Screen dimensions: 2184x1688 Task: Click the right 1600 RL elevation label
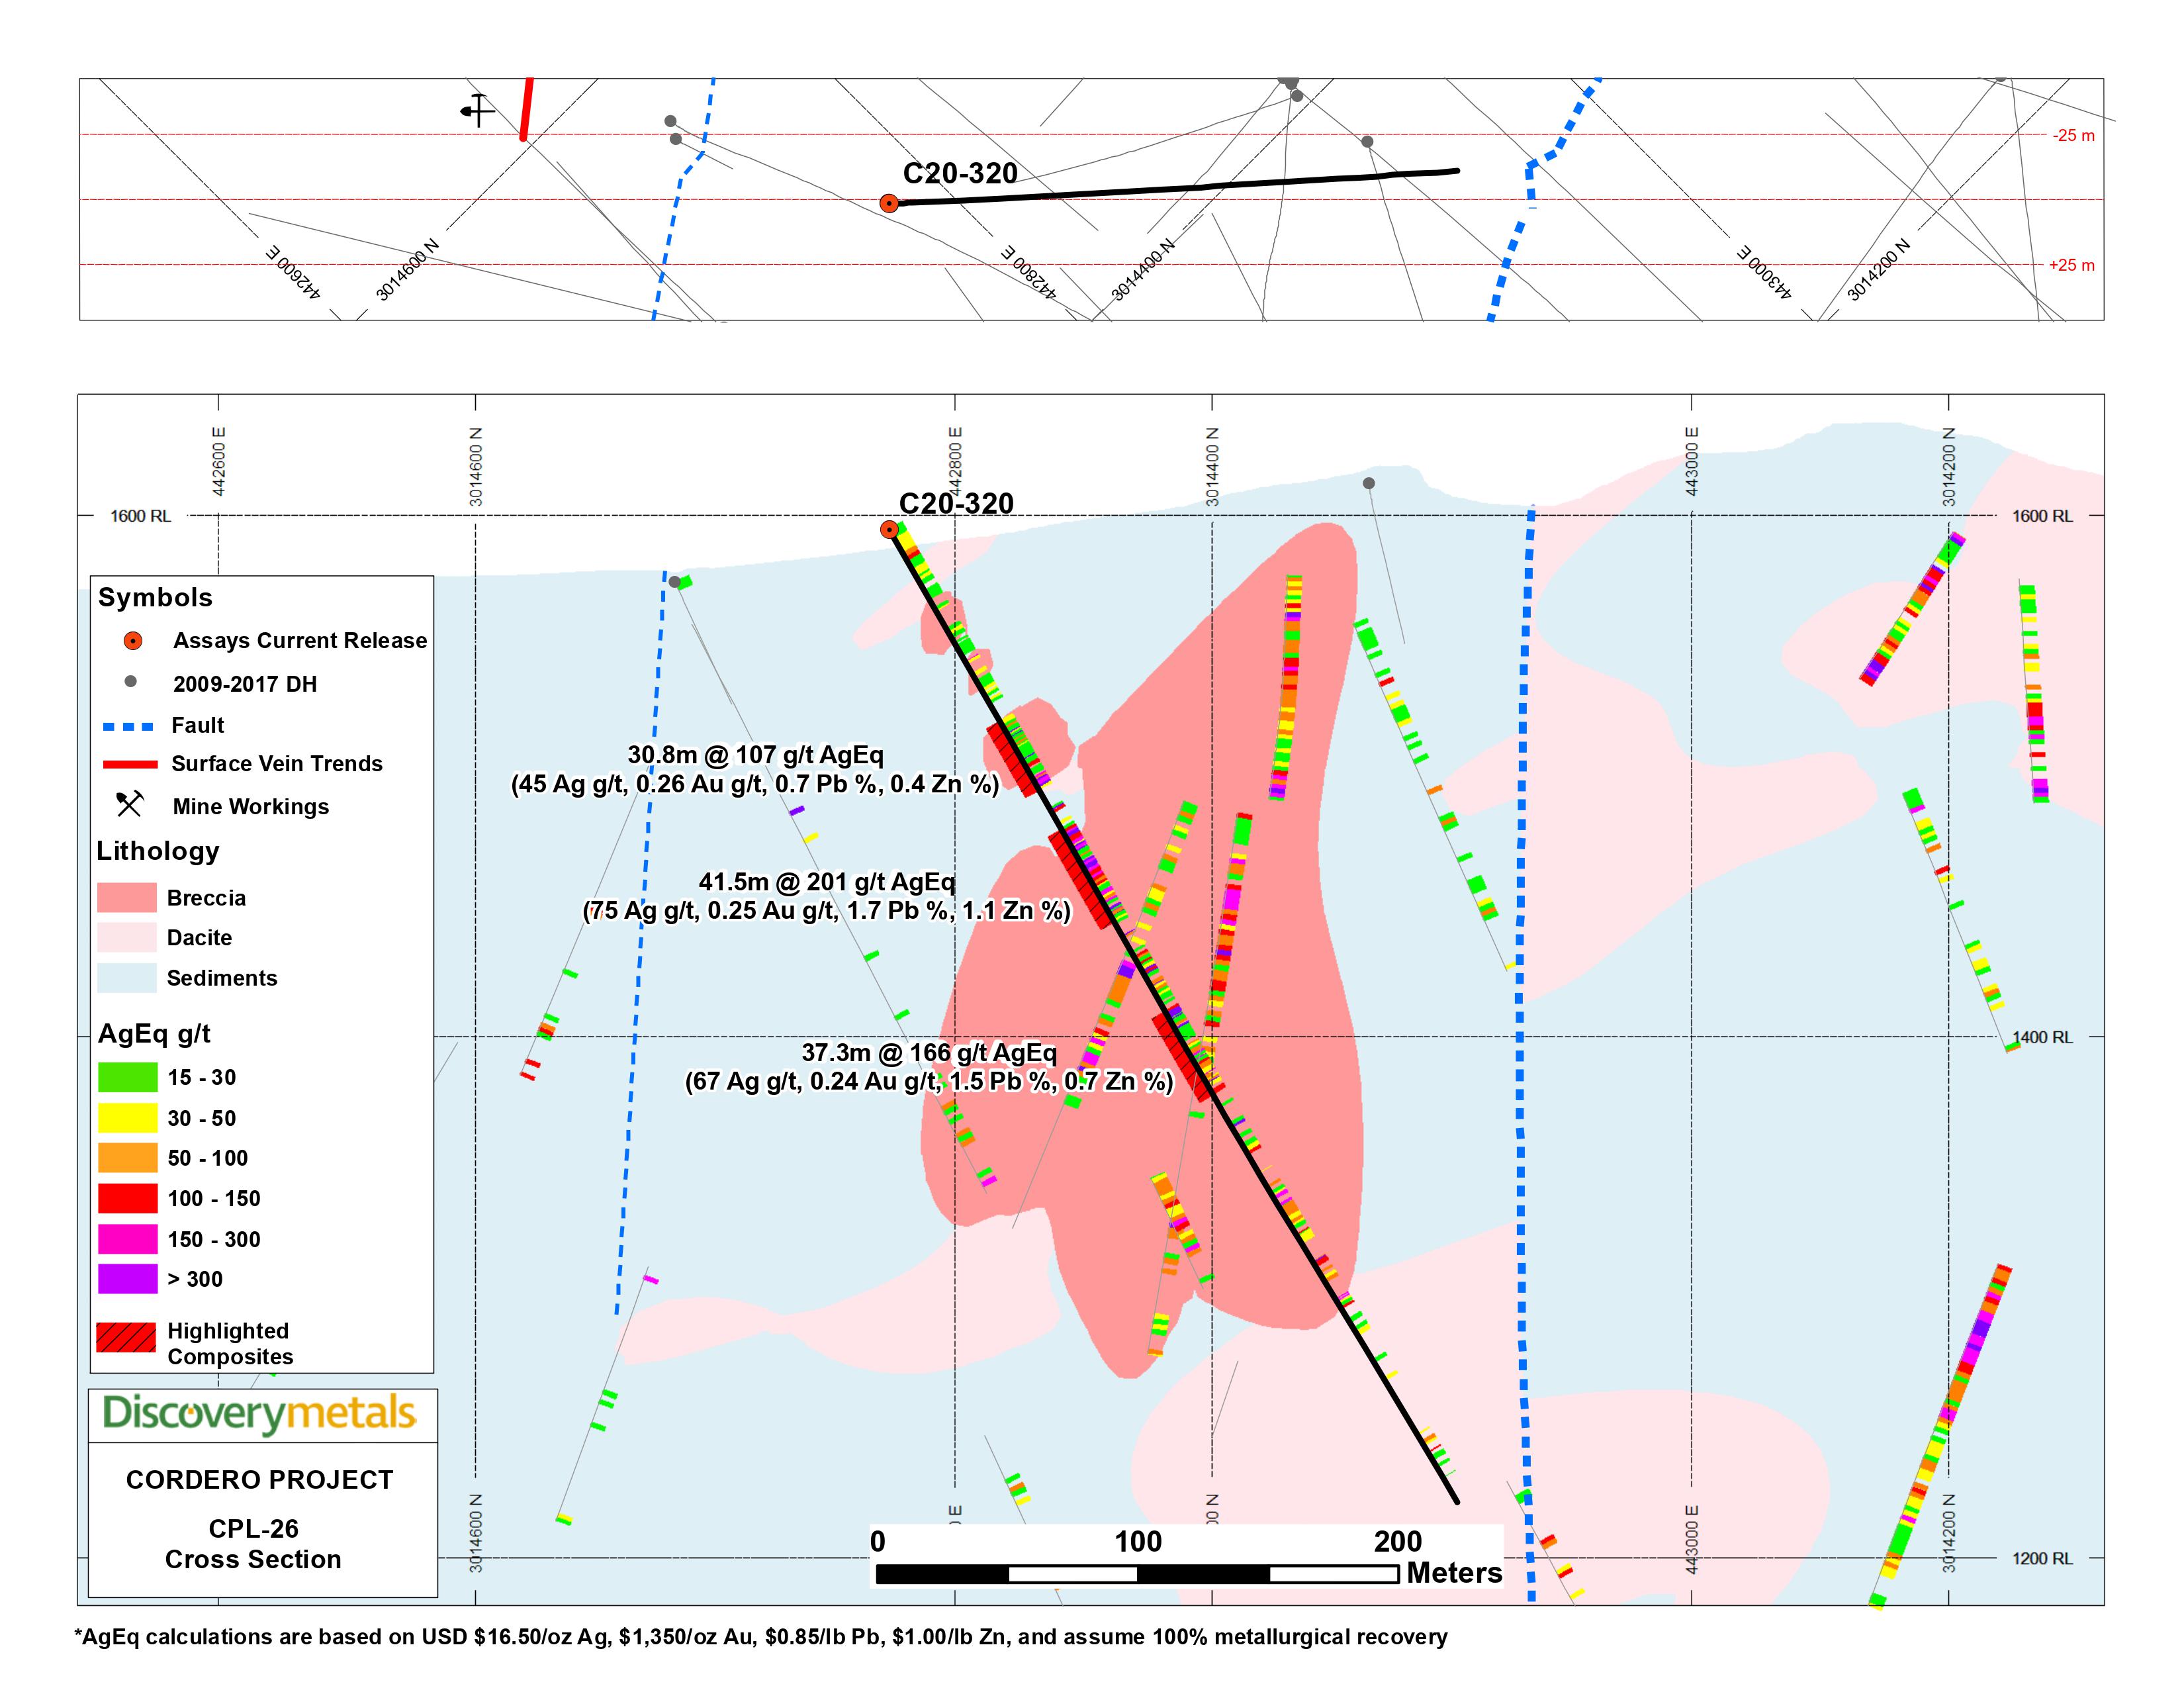point(2042,516)
